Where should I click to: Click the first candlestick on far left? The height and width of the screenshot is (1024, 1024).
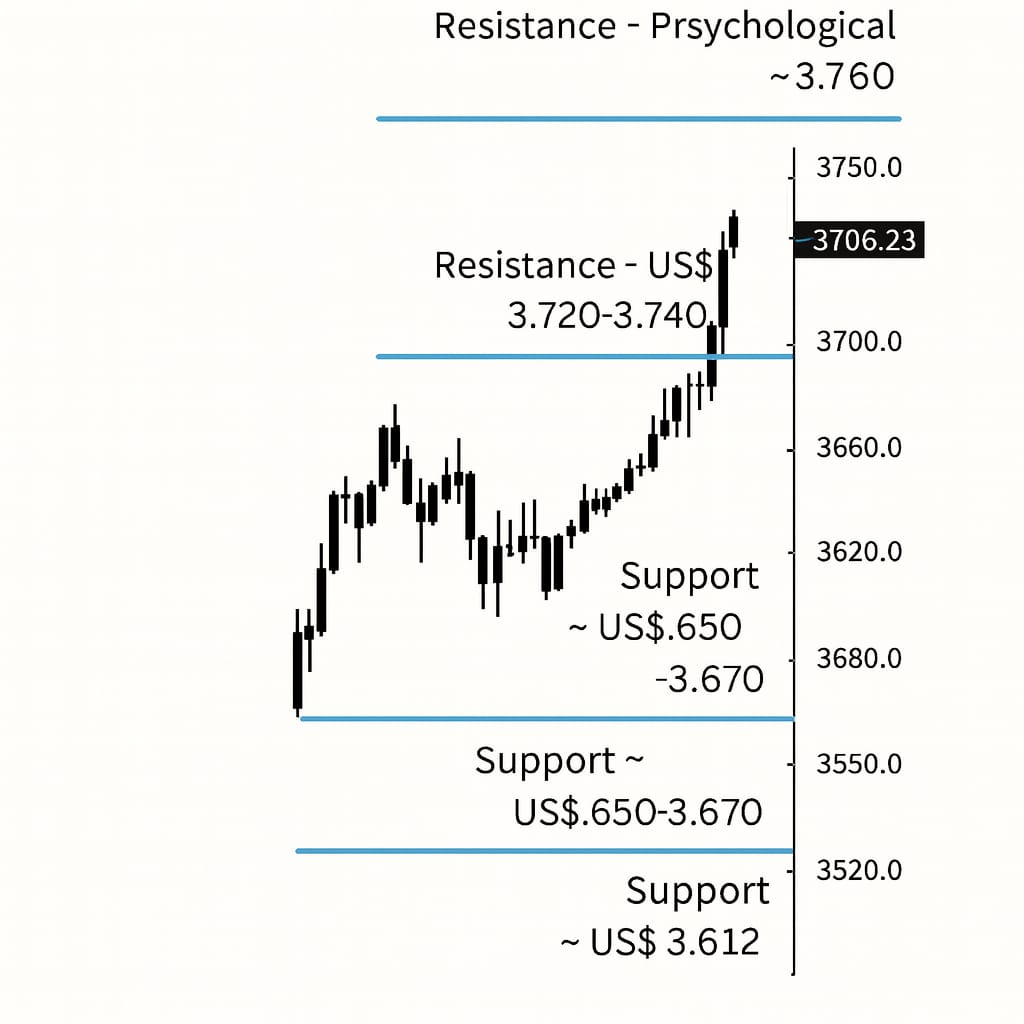point(297,668)
